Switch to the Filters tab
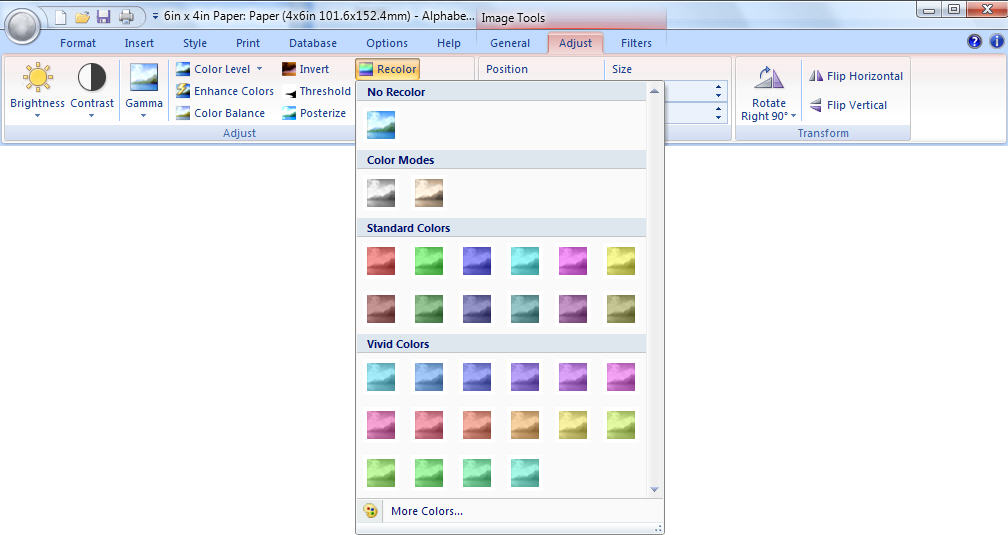Image resolution: width=1008 pixels, height=535 pixels. (x=636, y=43)
